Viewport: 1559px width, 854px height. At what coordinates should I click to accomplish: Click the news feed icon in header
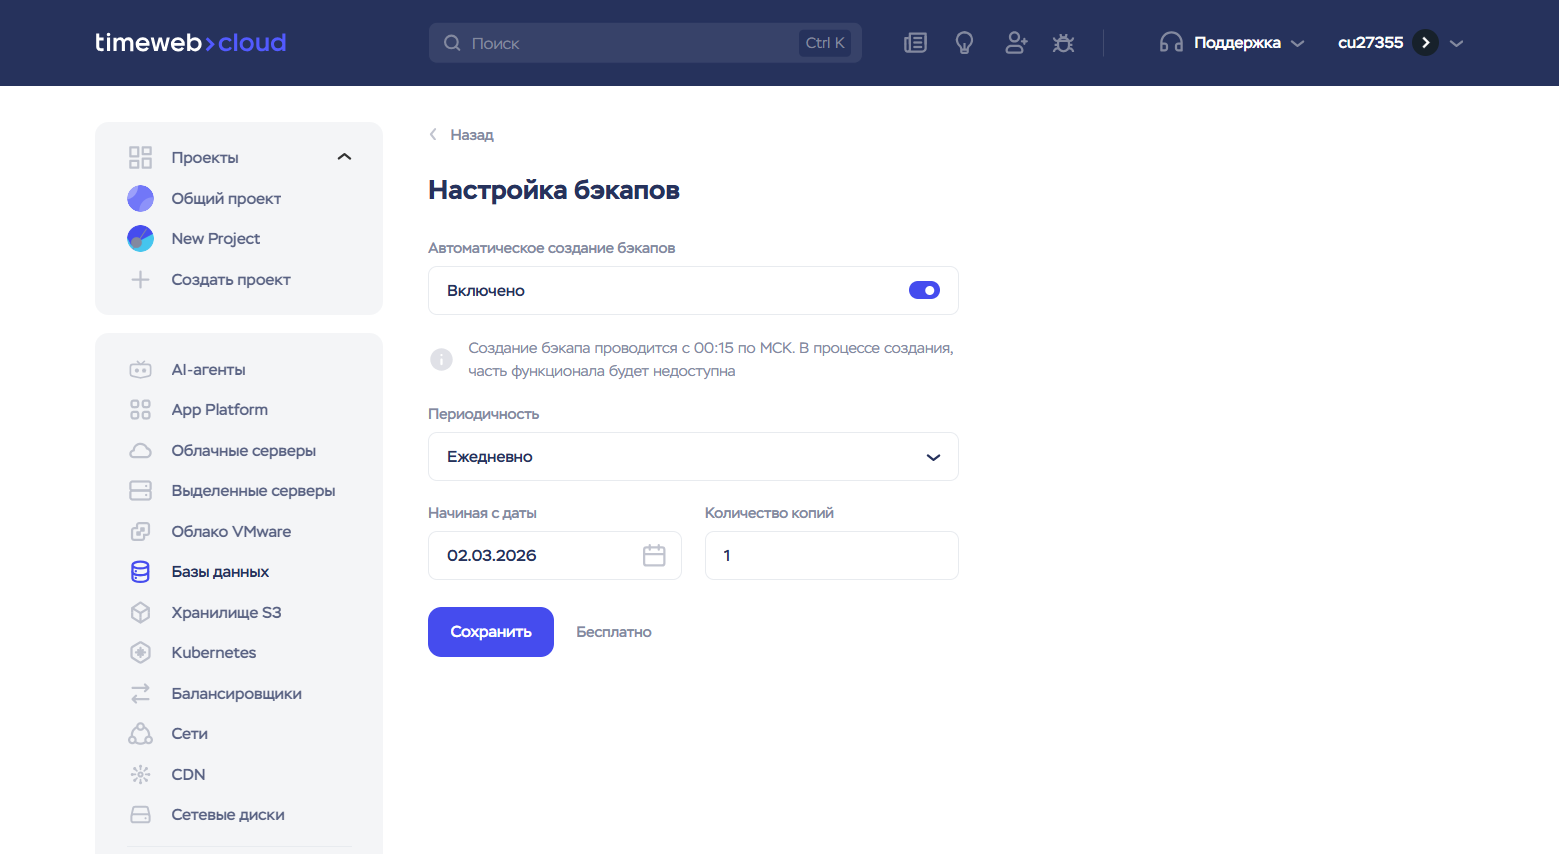915,43
